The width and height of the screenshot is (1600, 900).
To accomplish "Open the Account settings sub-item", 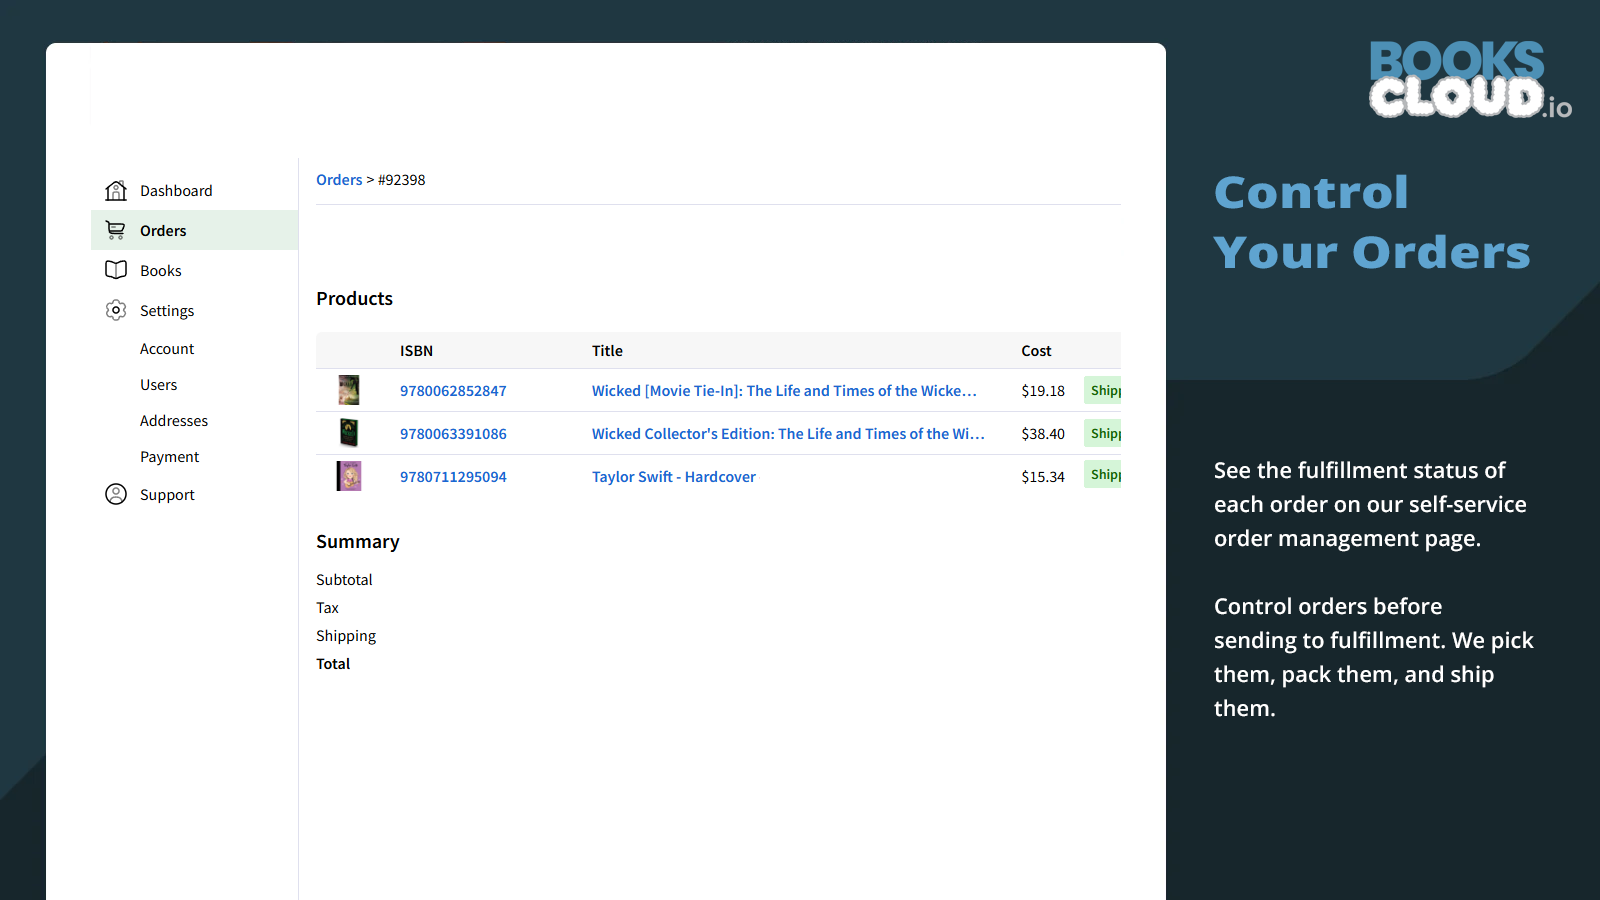I will (167, 349).
